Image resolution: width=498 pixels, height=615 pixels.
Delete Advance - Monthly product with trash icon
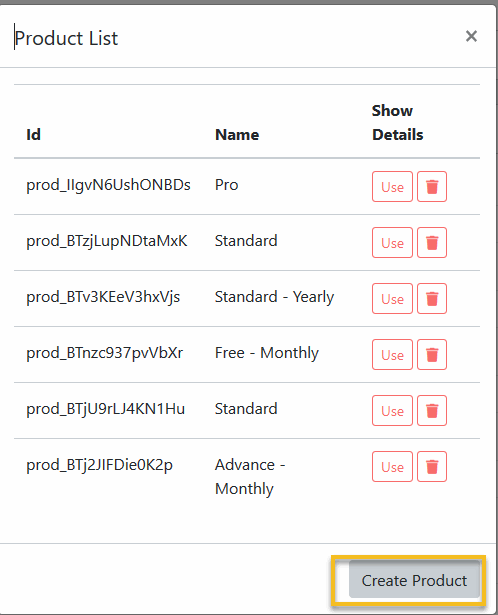click(432, 467)
